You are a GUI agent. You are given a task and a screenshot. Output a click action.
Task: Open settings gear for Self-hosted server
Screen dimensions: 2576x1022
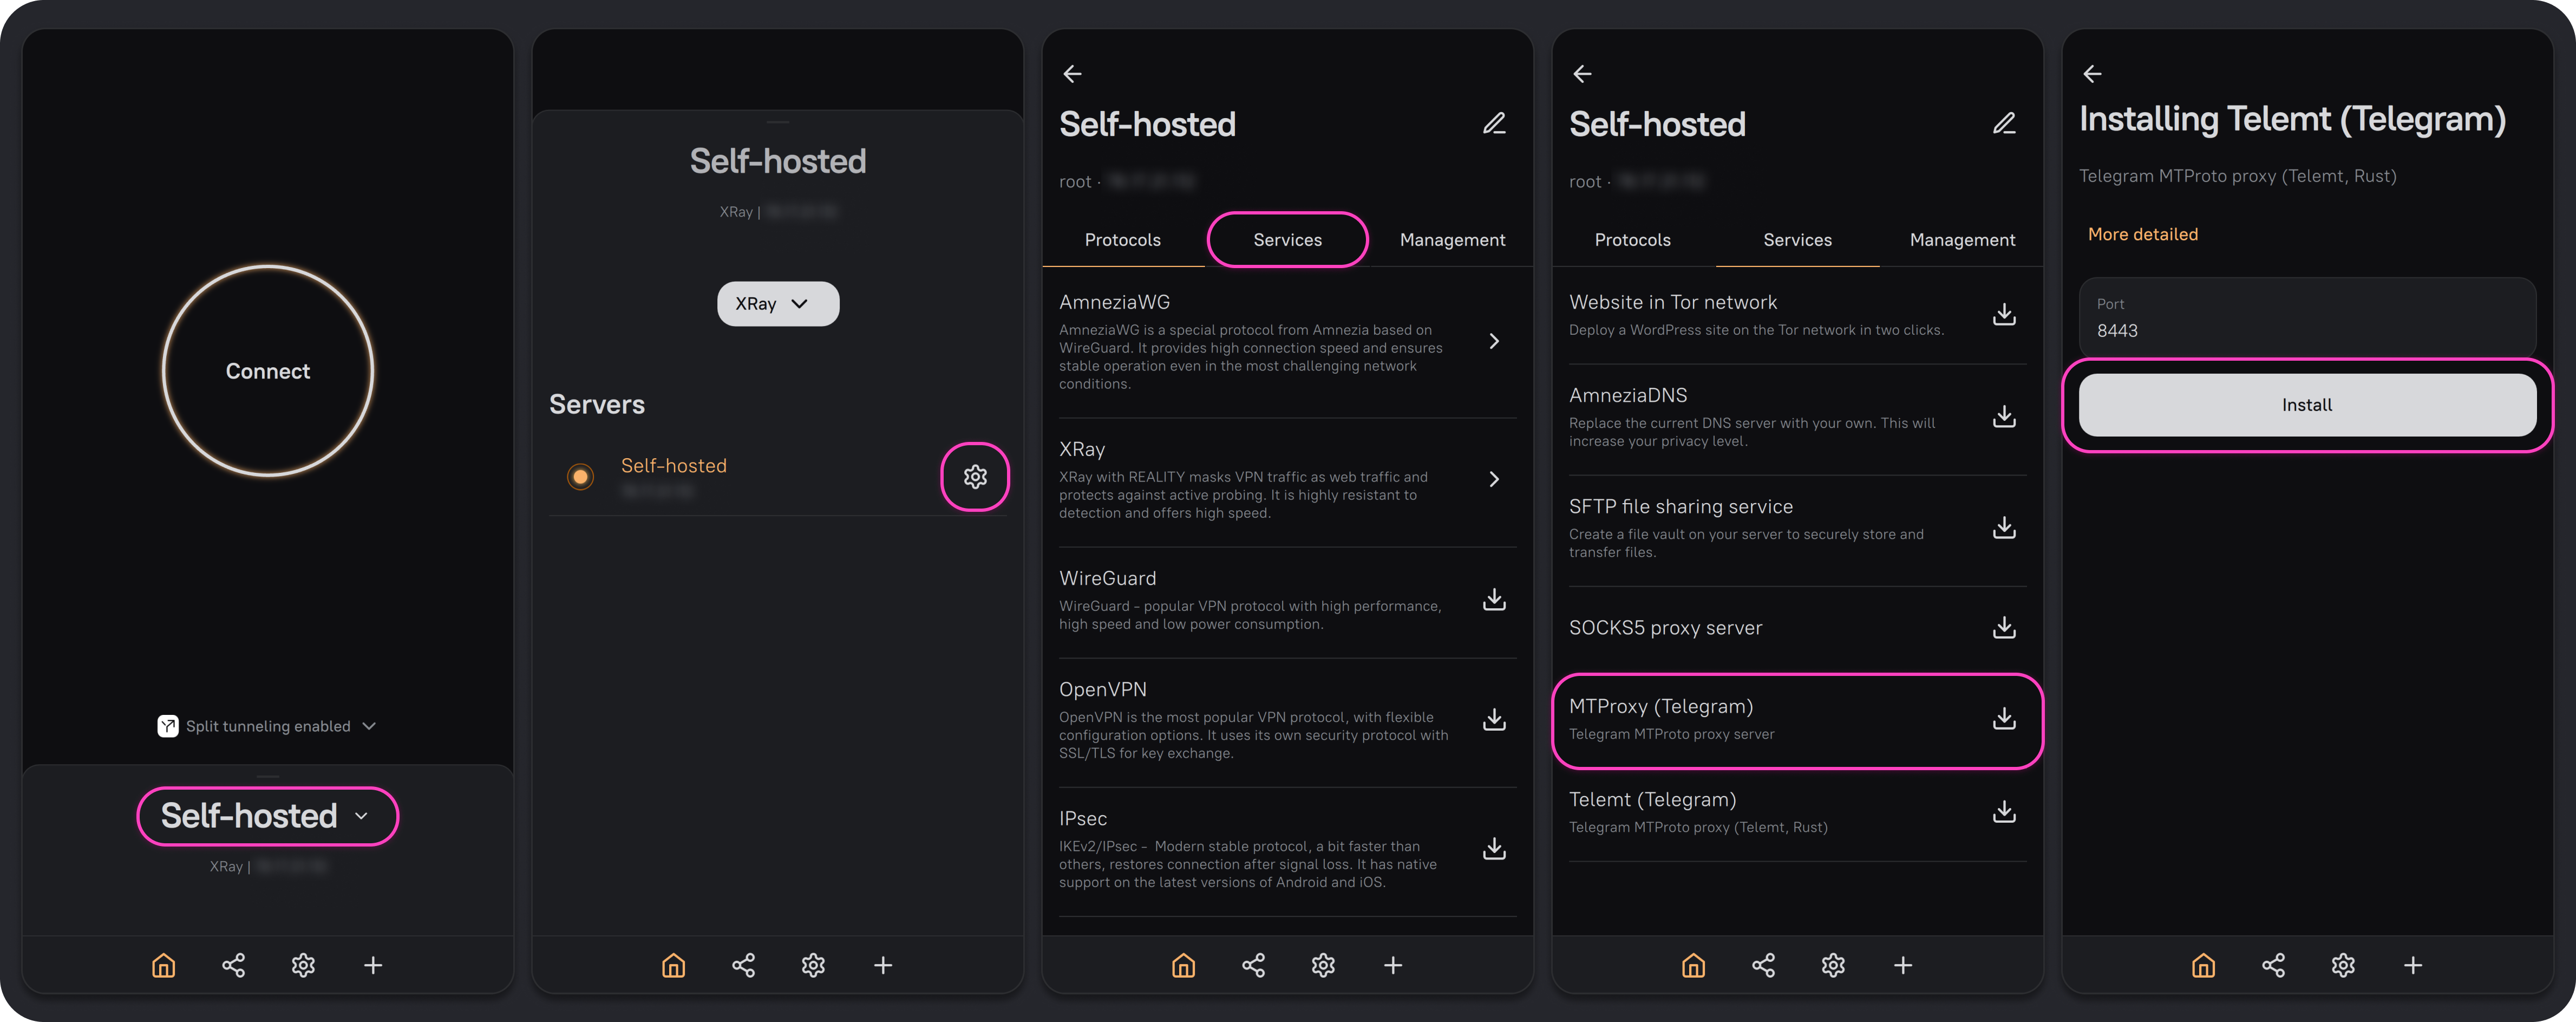pos(975,477)
